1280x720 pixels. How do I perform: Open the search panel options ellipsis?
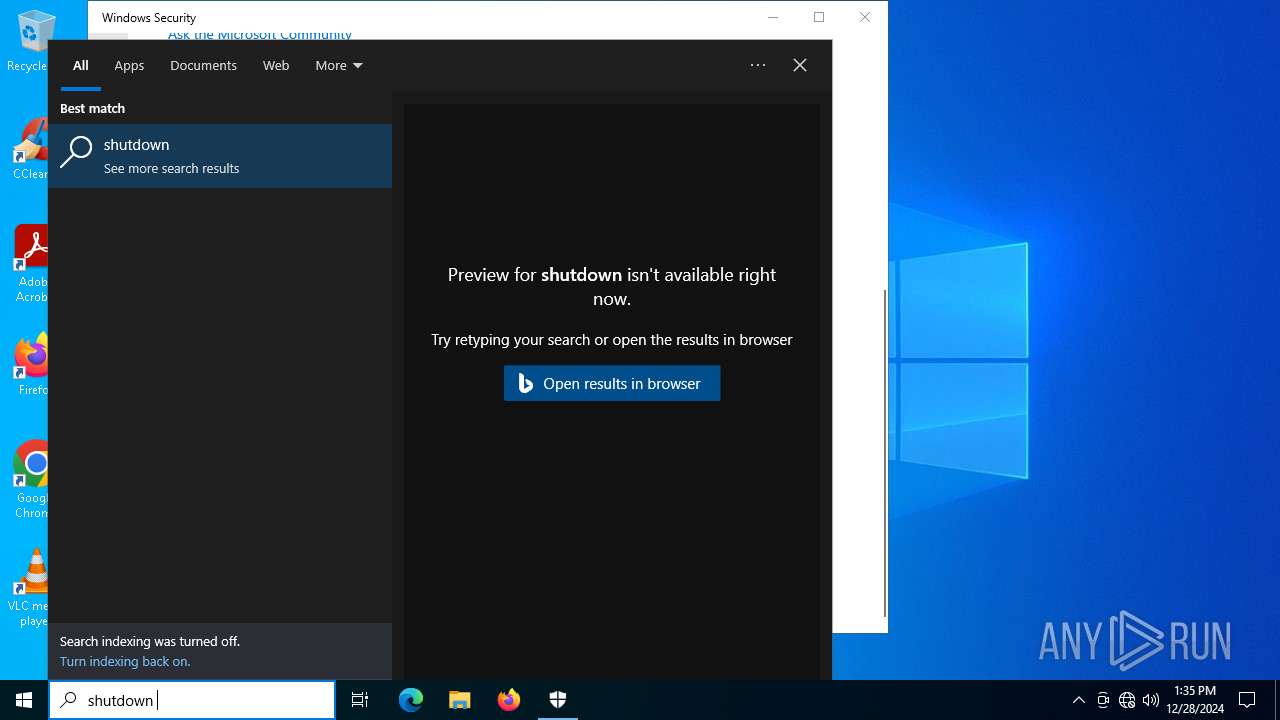pos(758,65)
